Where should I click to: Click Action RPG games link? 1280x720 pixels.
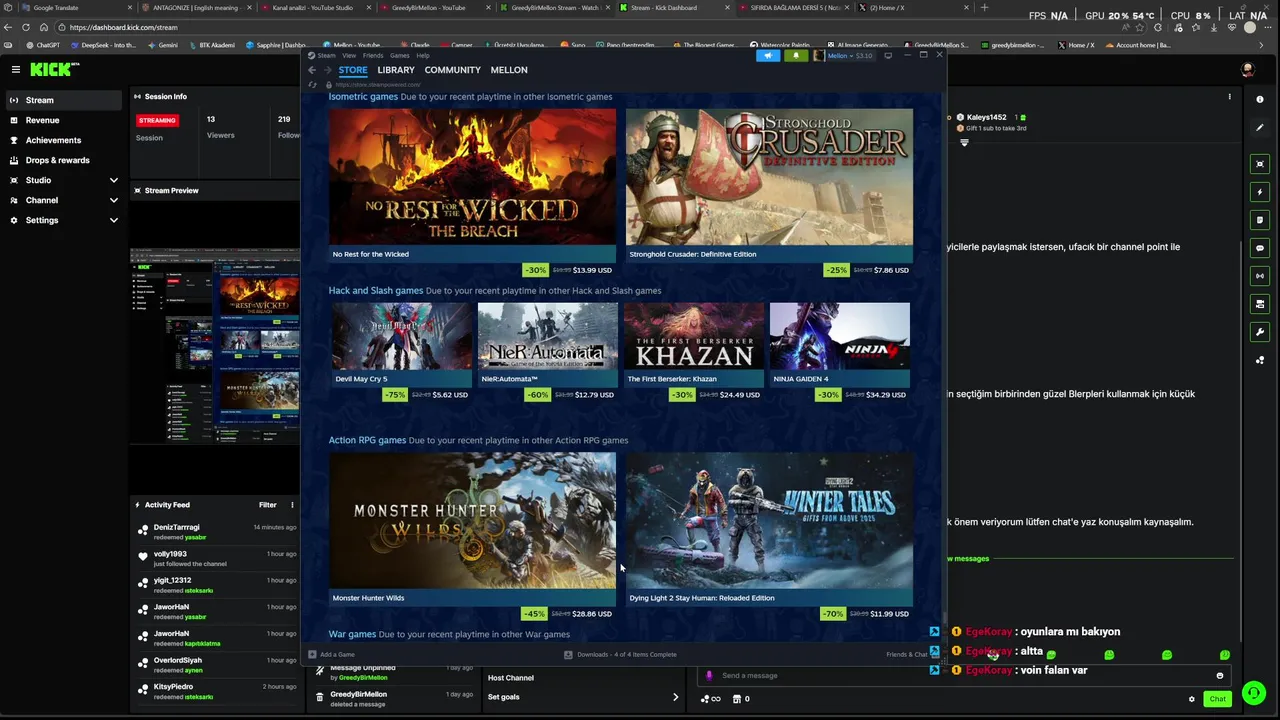[x=367, y=440]
